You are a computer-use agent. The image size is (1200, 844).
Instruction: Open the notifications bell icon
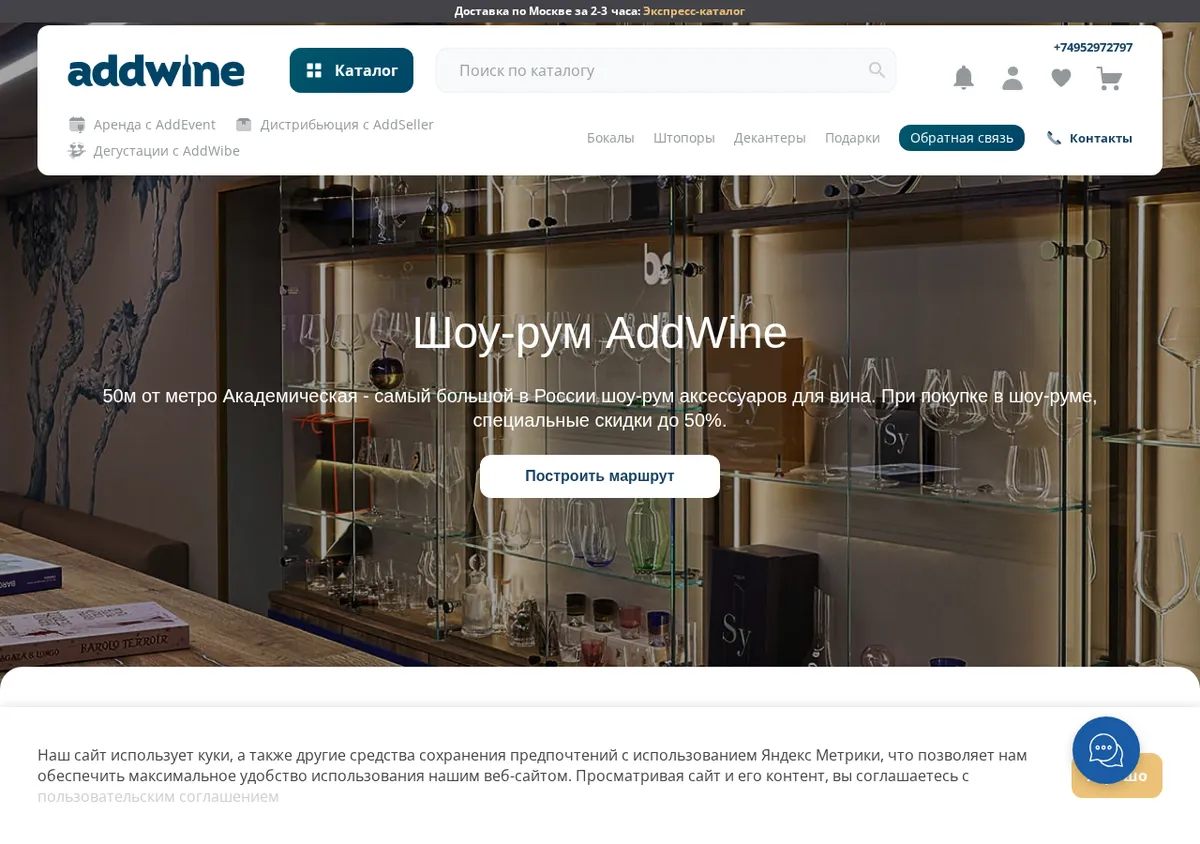(963, 78)
